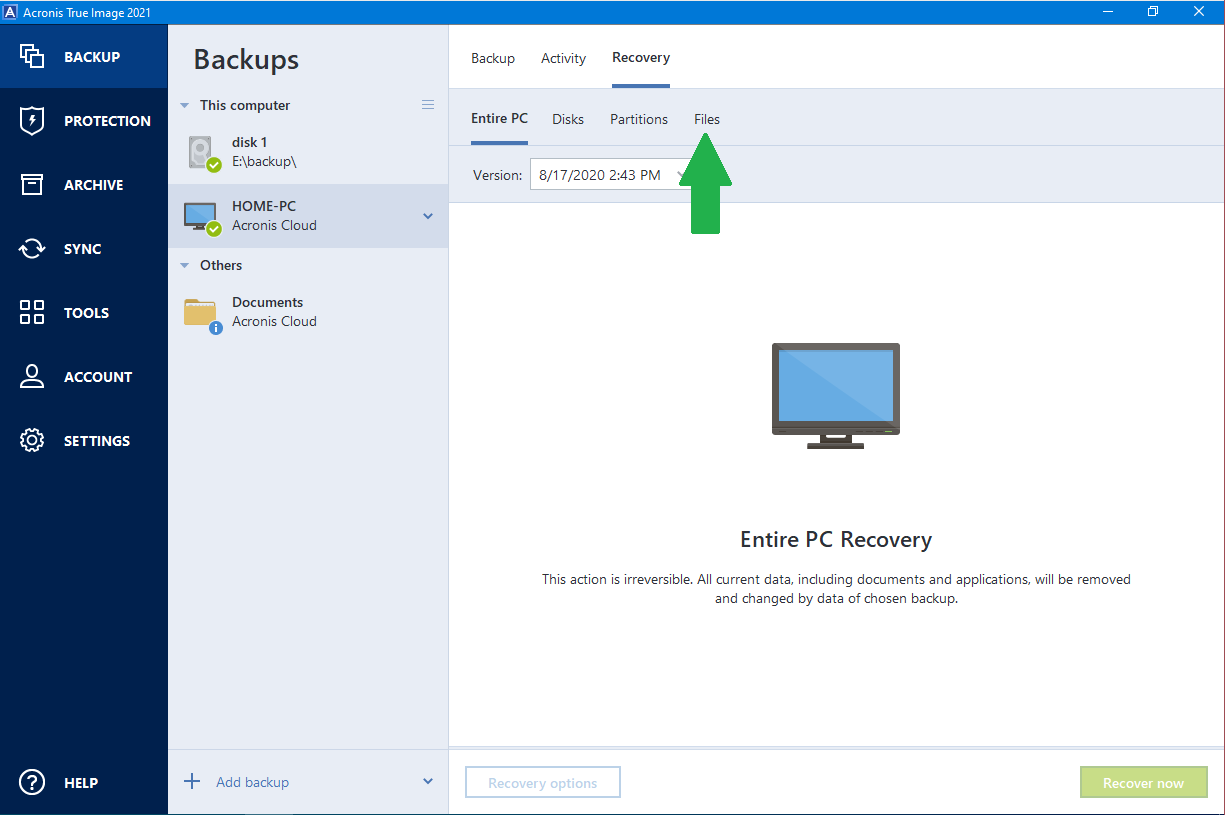
Task: Open the Help question mark icon
Action: 32,783
